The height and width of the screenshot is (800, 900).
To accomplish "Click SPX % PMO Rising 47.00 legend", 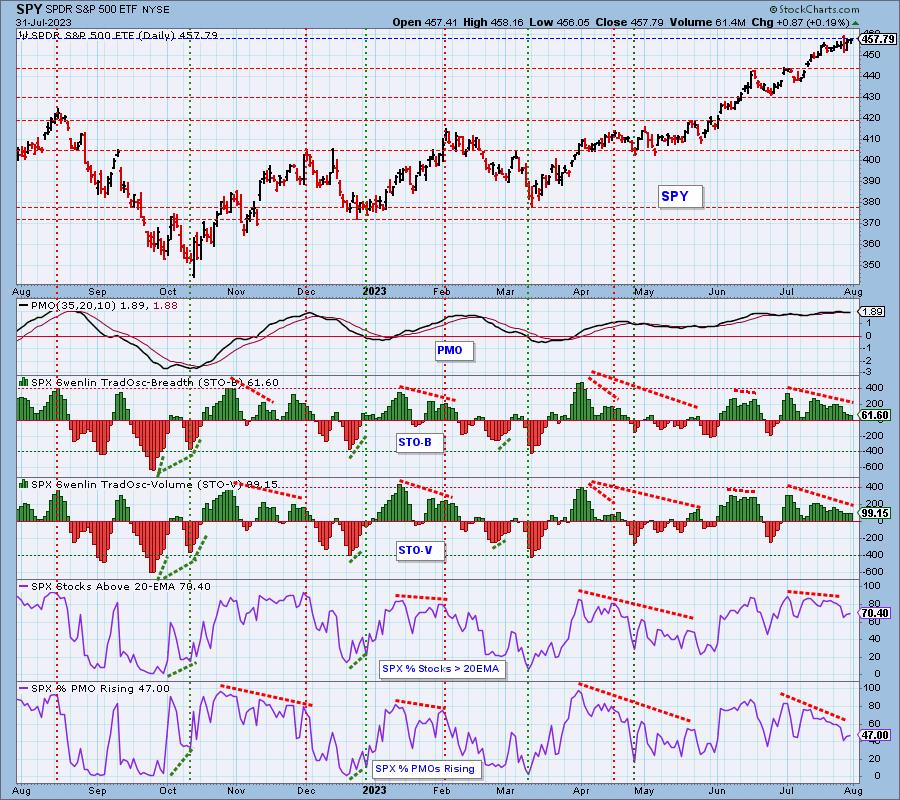I will 100,688.
